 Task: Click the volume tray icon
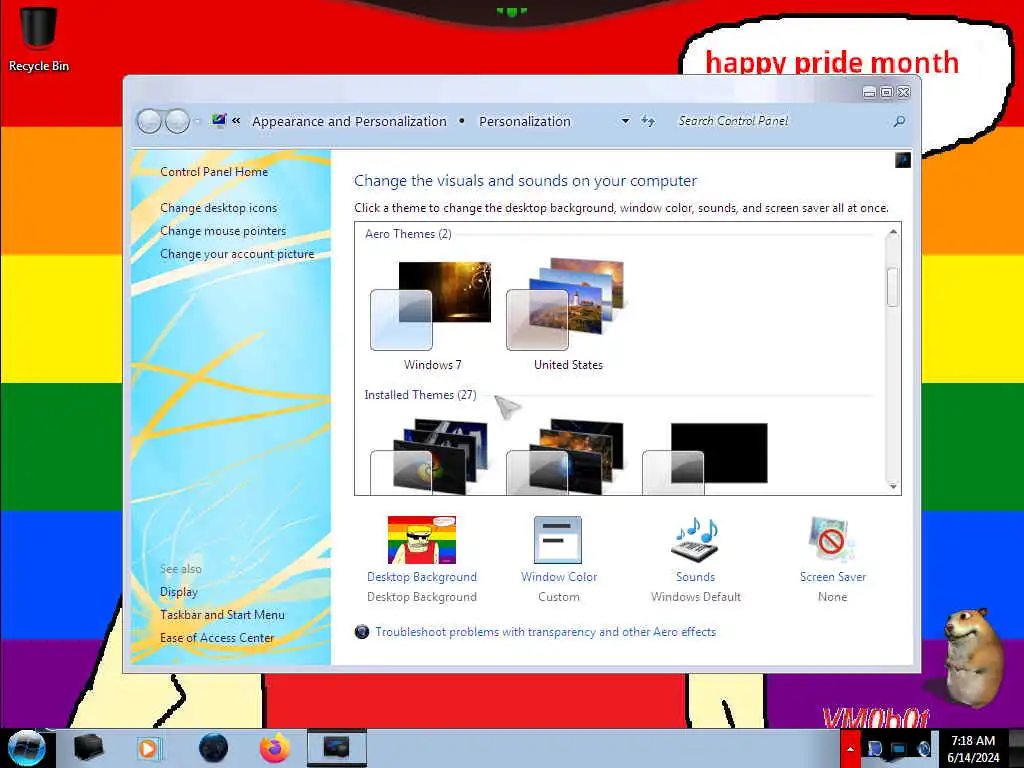(923, 749)
